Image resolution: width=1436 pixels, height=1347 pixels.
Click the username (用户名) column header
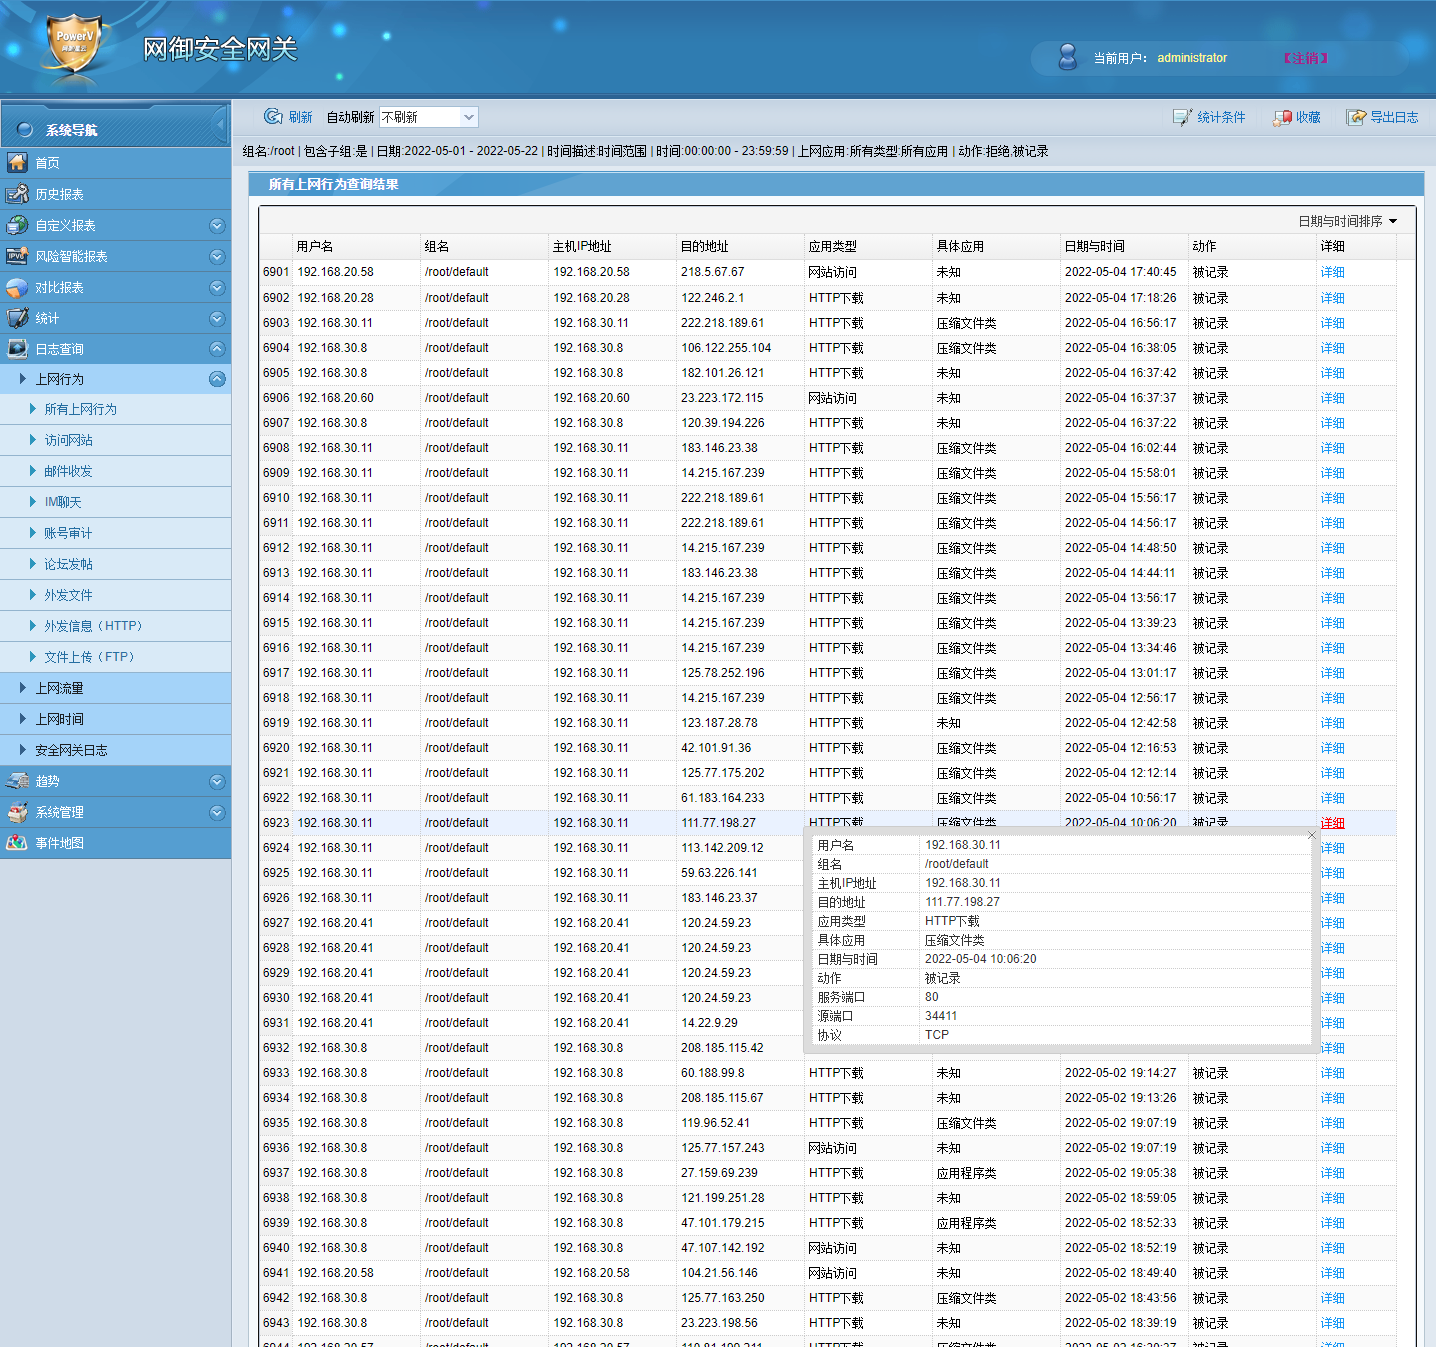(x=315, y=246)
